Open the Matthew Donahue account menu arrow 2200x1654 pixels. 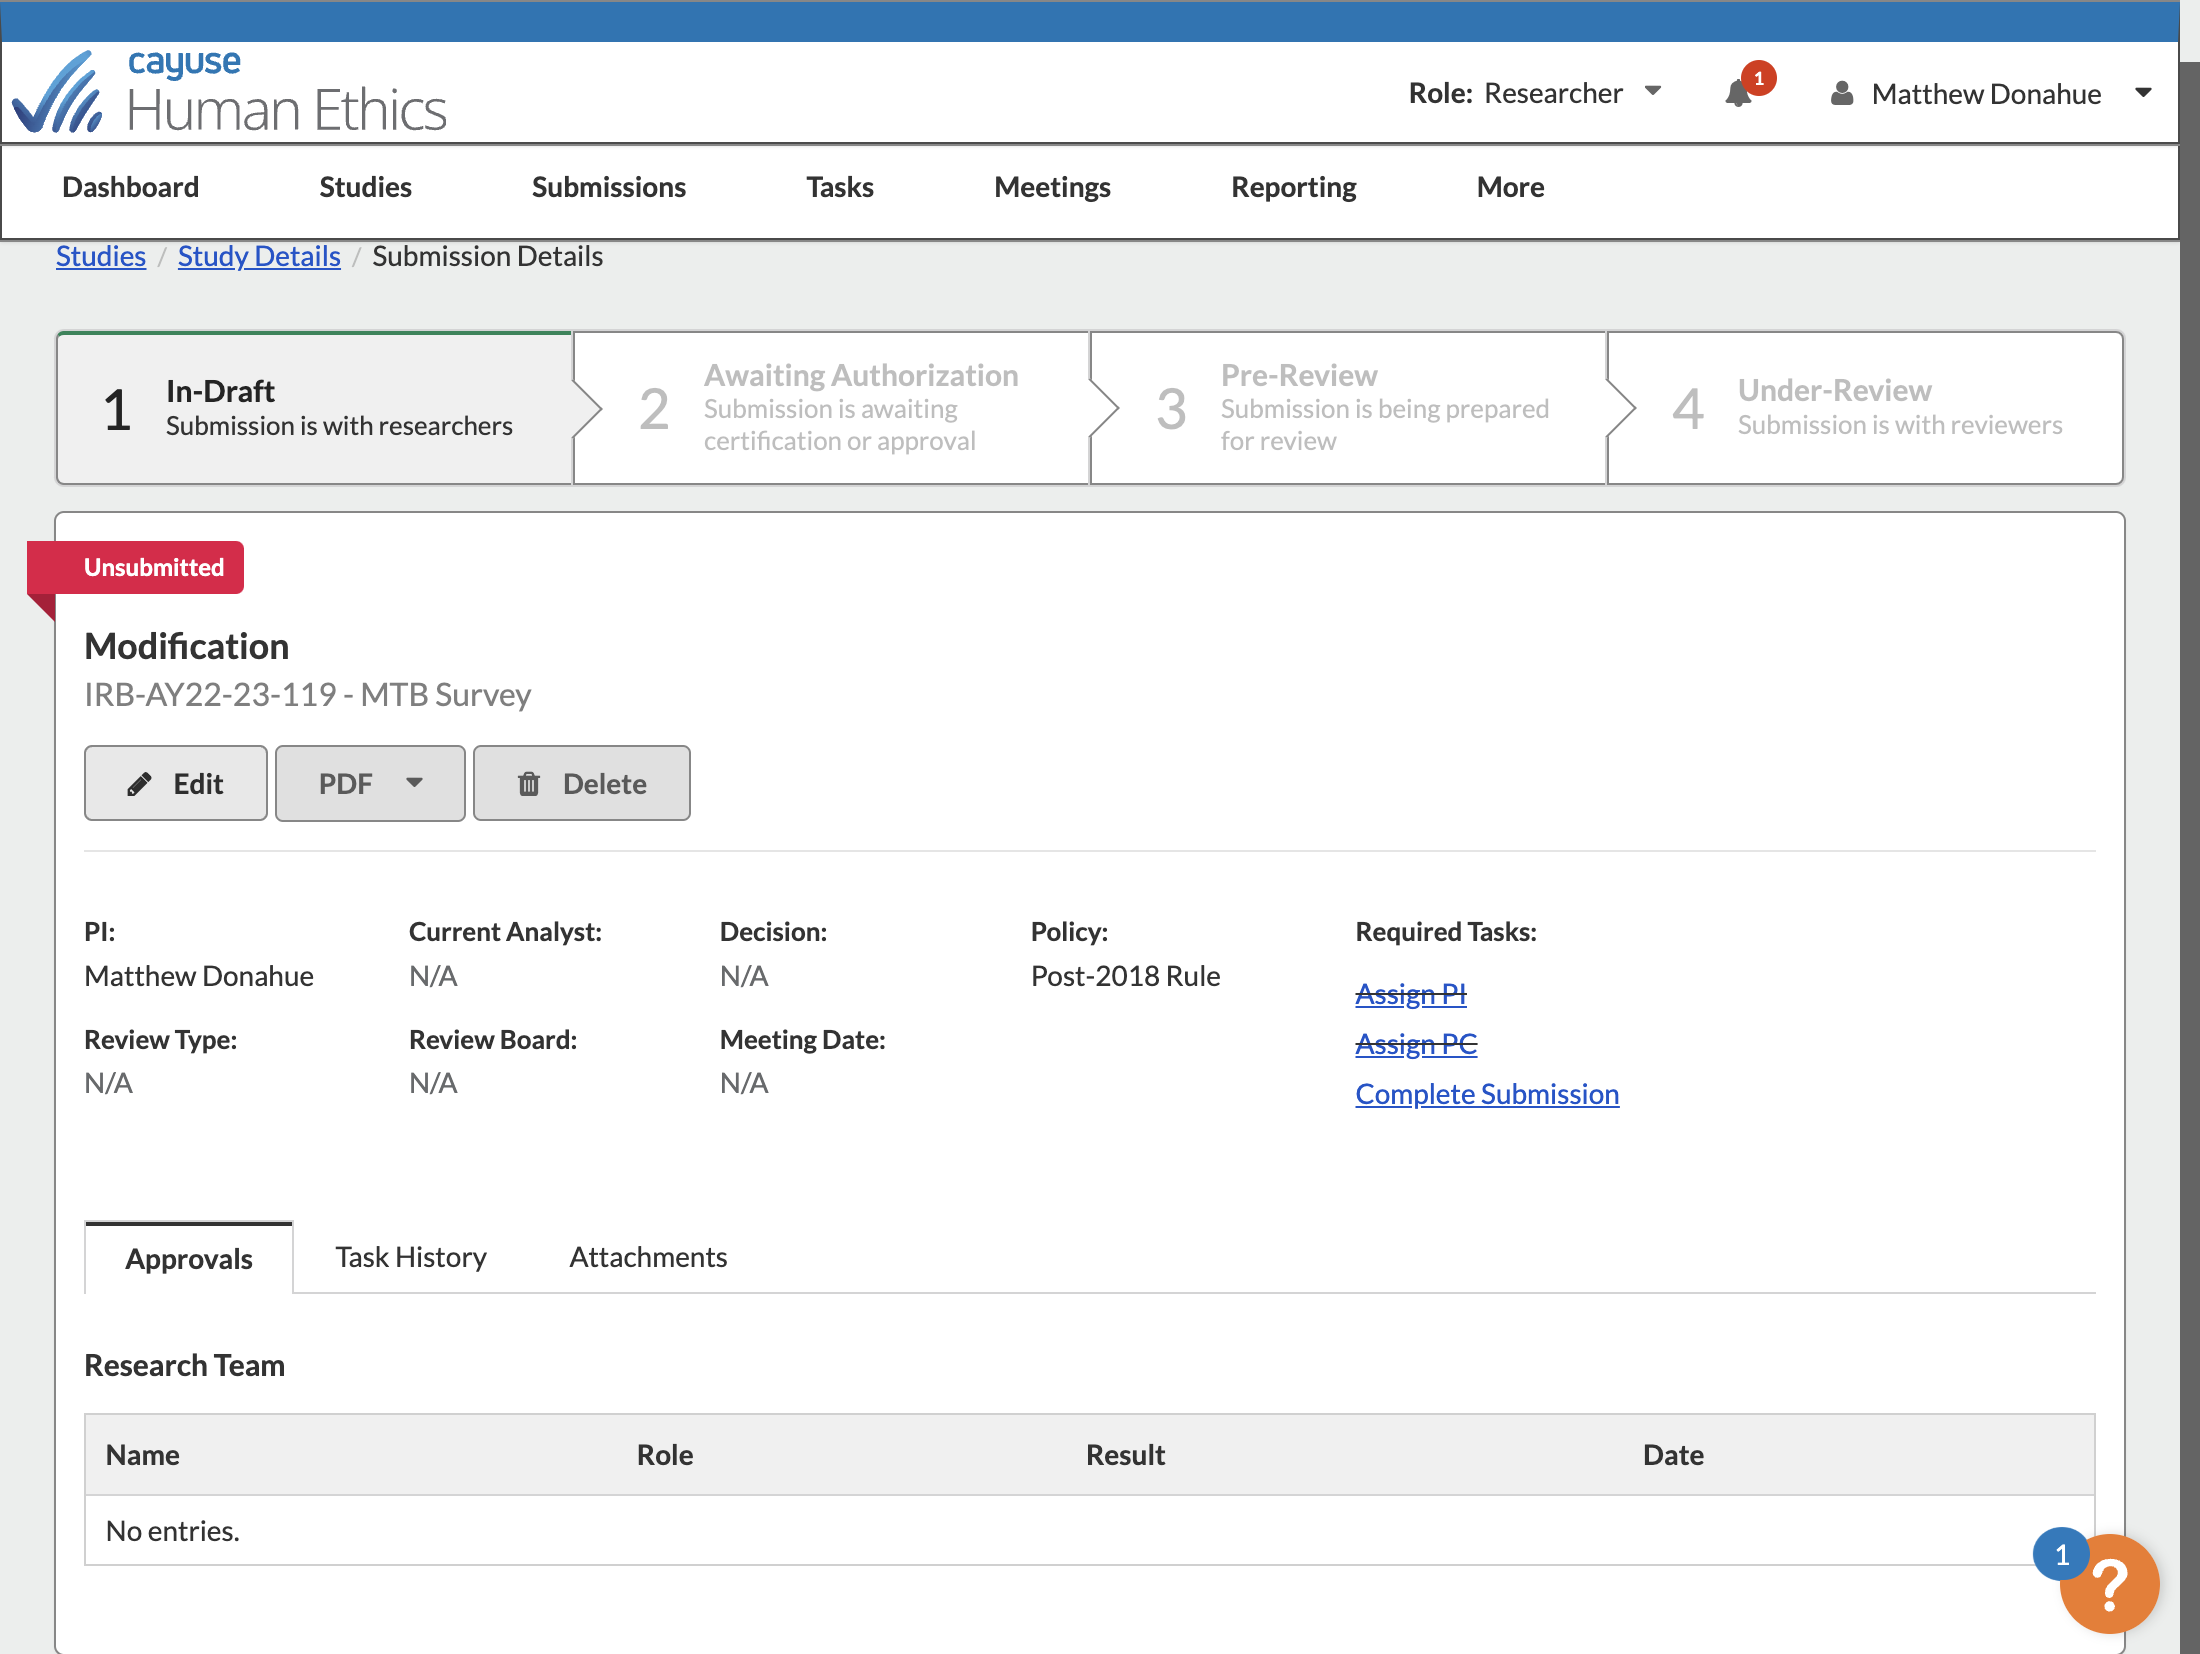click(x=2143, y=92)
